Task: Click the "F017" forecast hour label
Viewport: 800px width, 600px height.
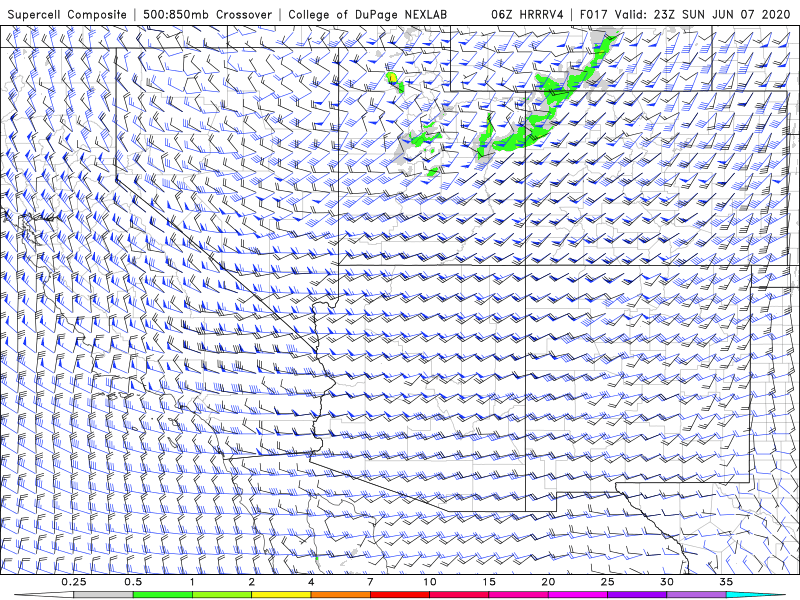Action: 594,14
